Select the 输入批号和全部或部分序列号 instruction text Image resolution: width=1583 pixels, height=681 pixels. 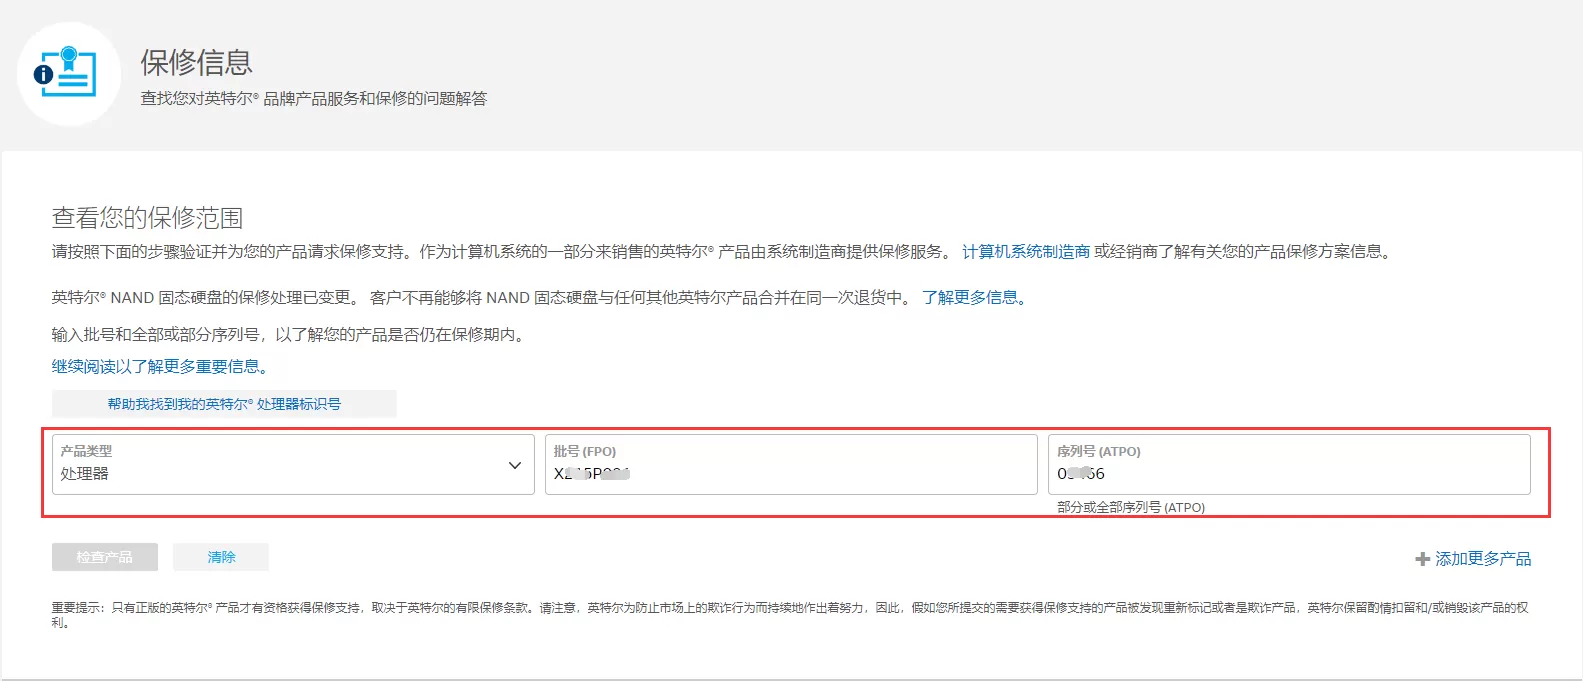click(x=290, y=335)
